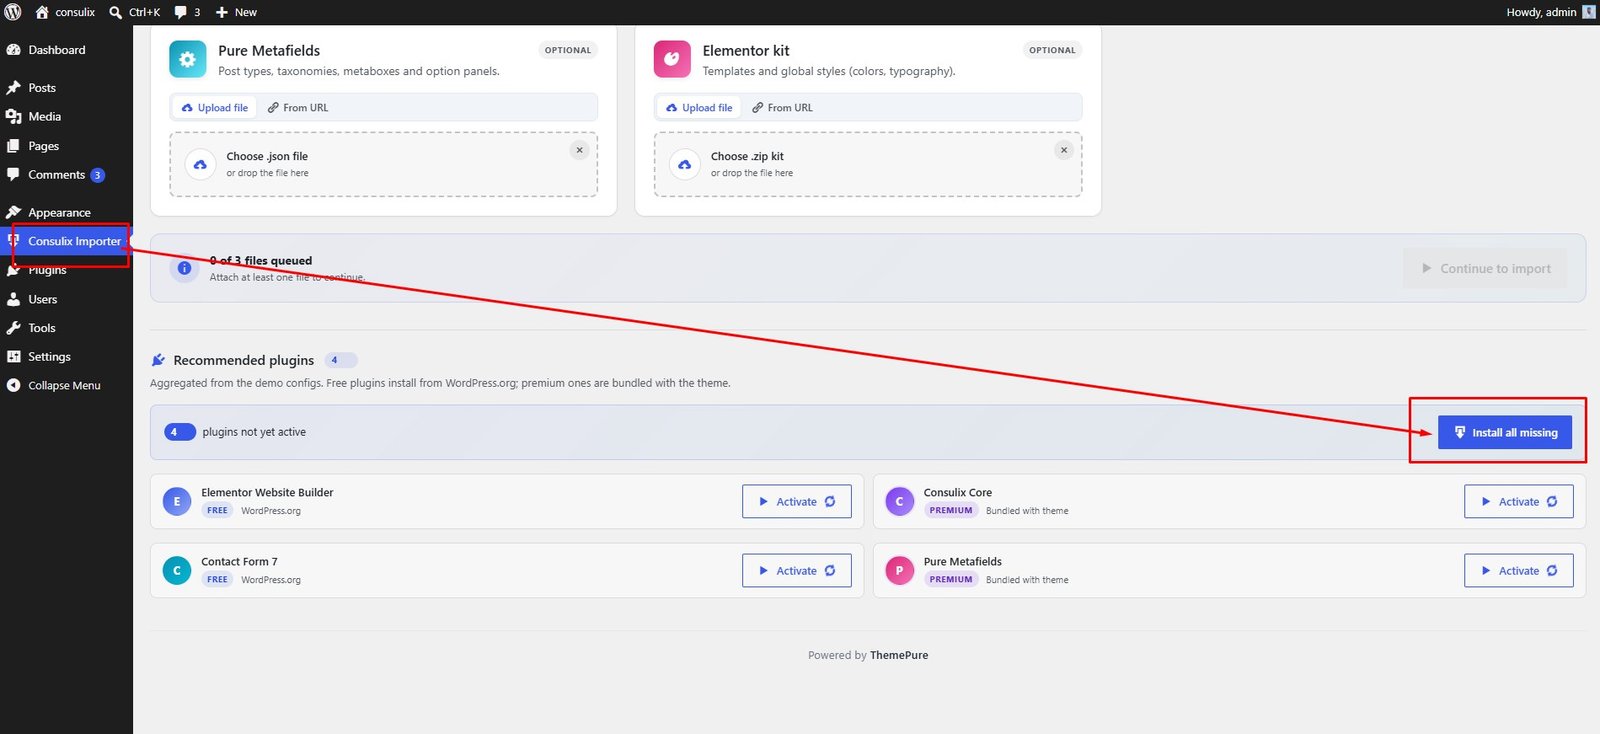Click the Pages icon in sidebar
1600x734 pixels.
click(x=13, y=146)
